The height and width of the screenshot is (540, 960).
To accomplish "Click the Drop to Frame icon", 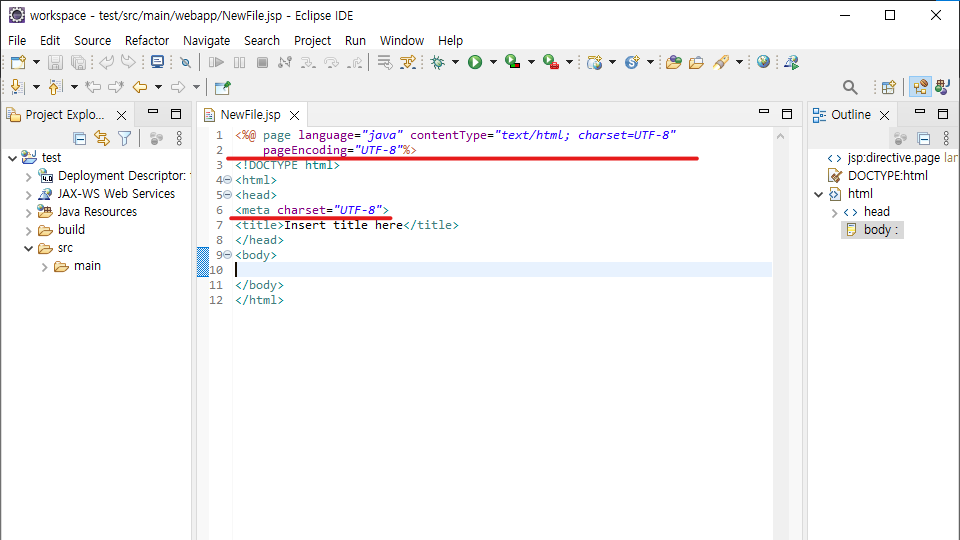I will 384,62.
